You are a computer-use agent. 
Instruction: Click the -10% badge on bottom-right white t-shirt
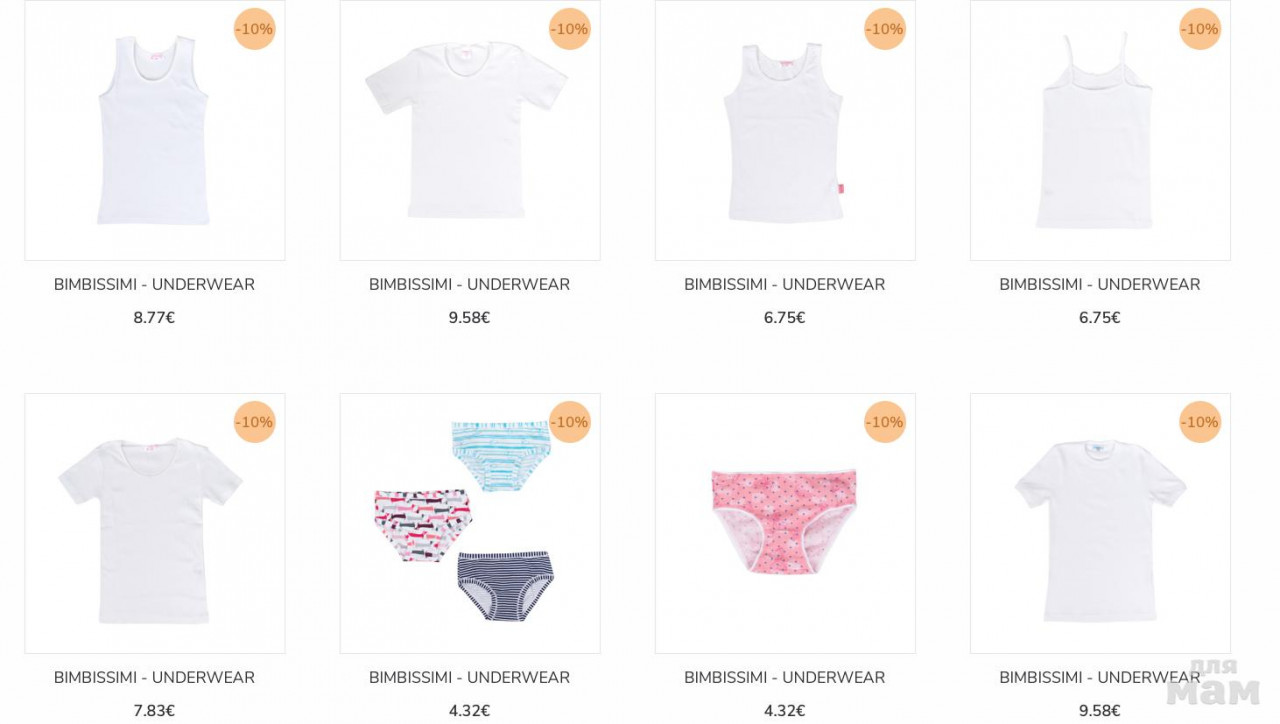click(x=1200, y=422)
